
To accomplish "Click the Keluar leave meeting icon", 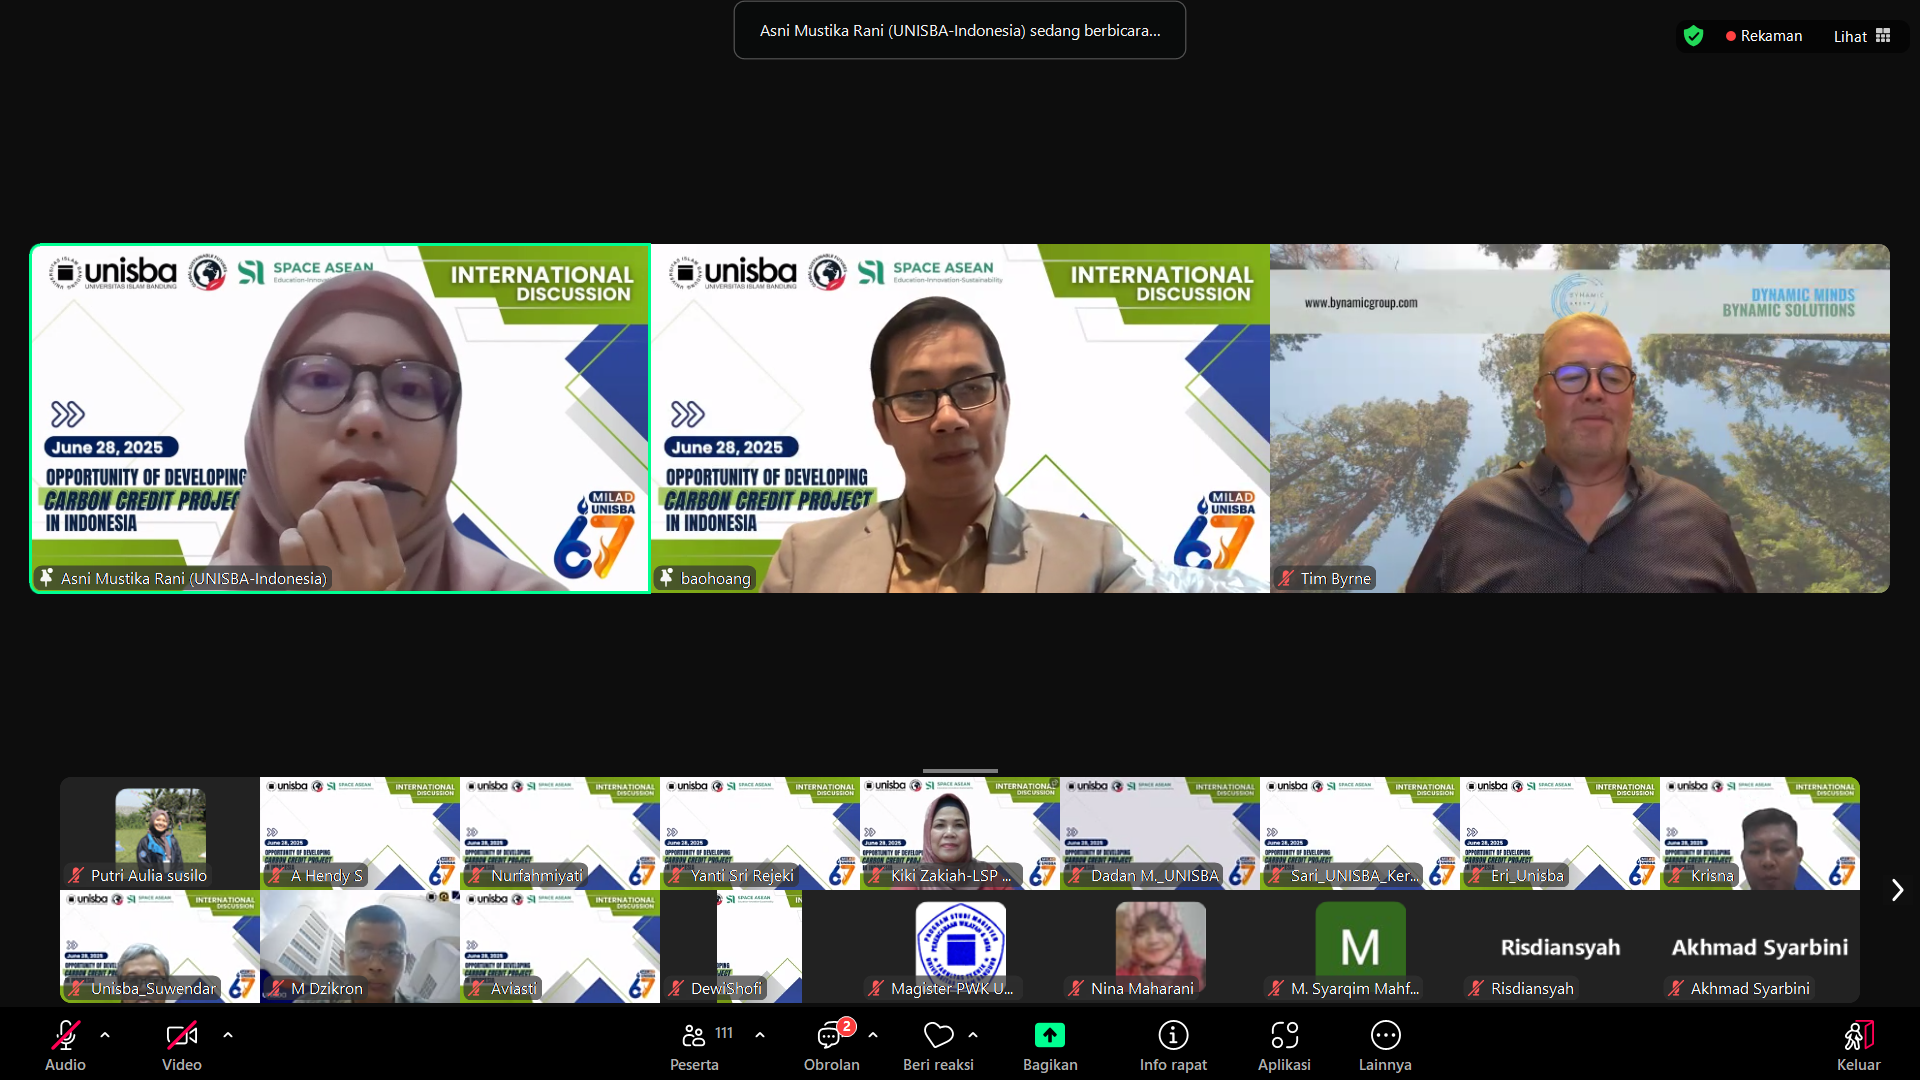I will 1858,1036.
